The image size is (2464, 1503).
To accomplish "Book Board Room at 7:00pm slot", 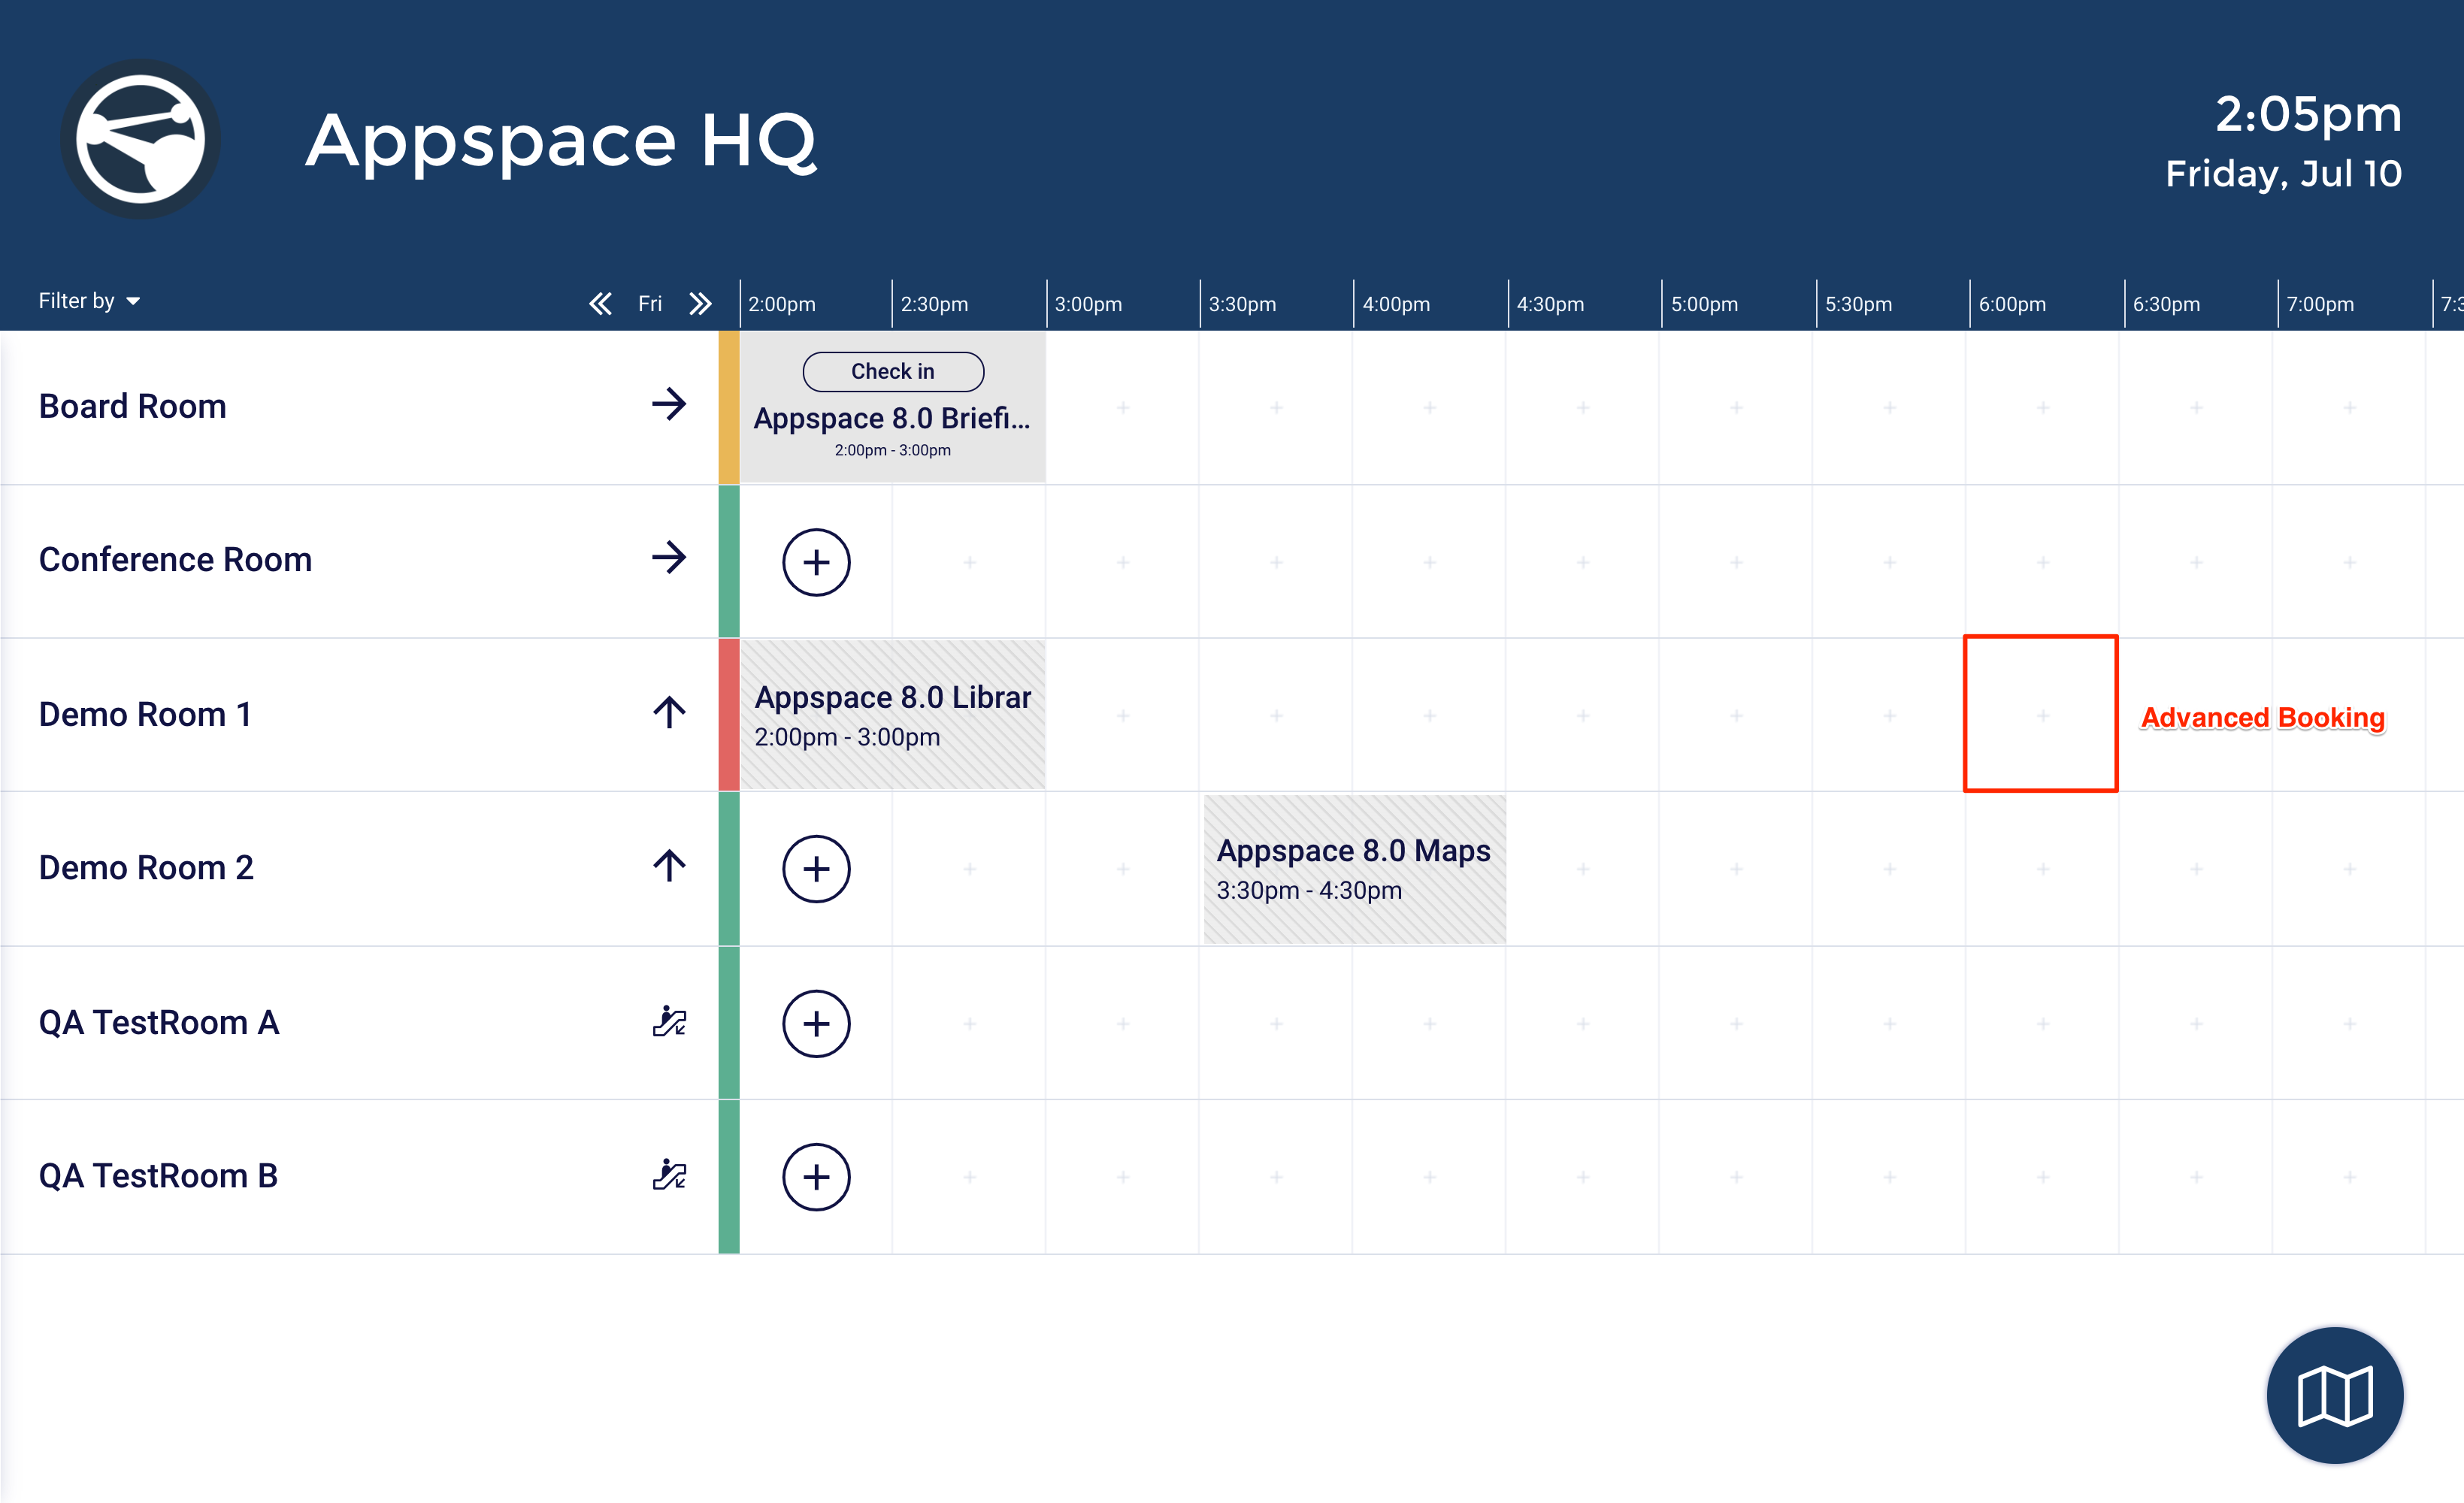I will pos(2349,407).
